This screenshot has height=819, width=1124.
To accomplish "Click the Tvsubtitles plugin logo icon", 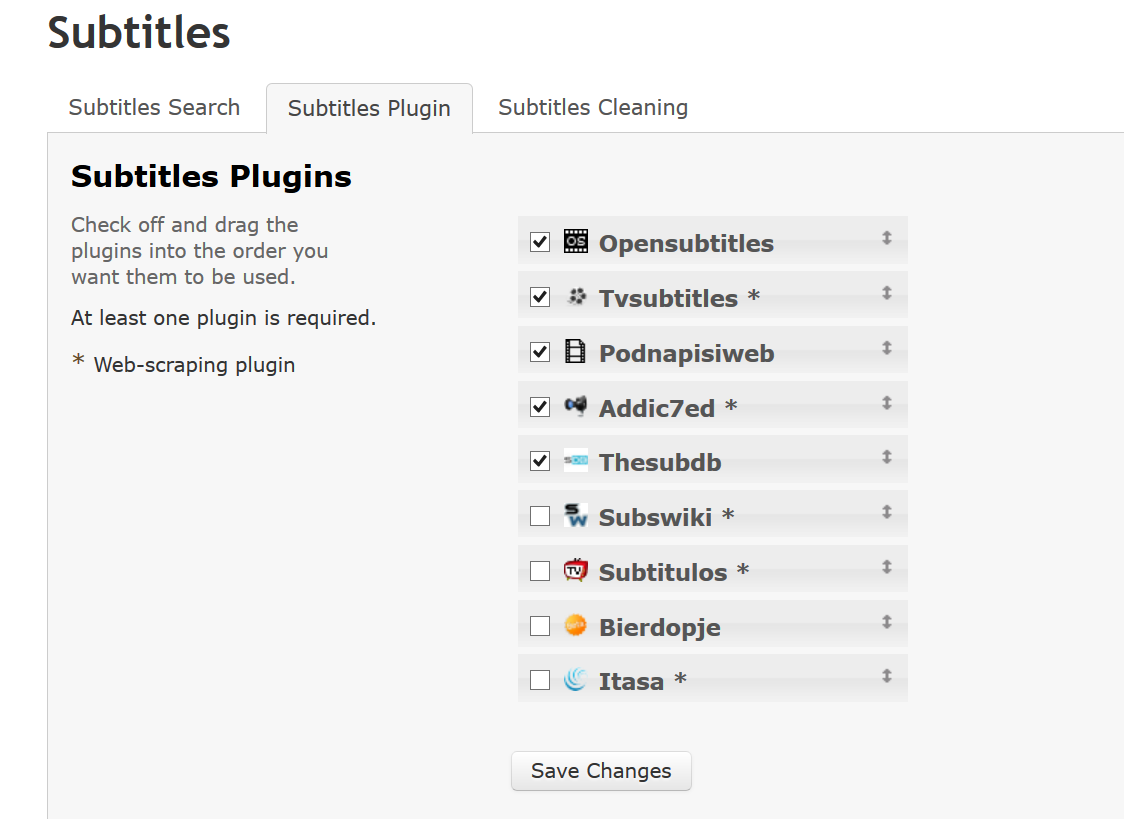I will 575,296.
